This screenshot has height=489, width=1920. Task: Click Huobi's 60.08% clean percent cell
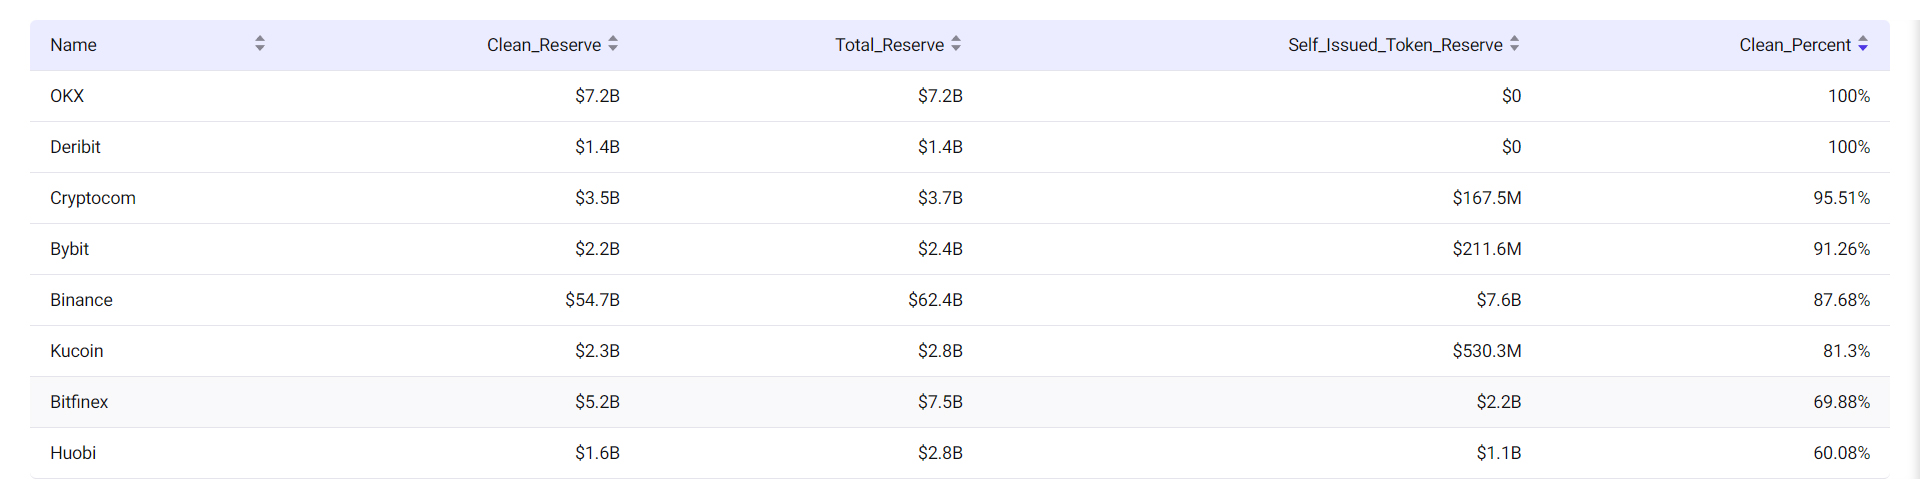[x=1841, y=453]
